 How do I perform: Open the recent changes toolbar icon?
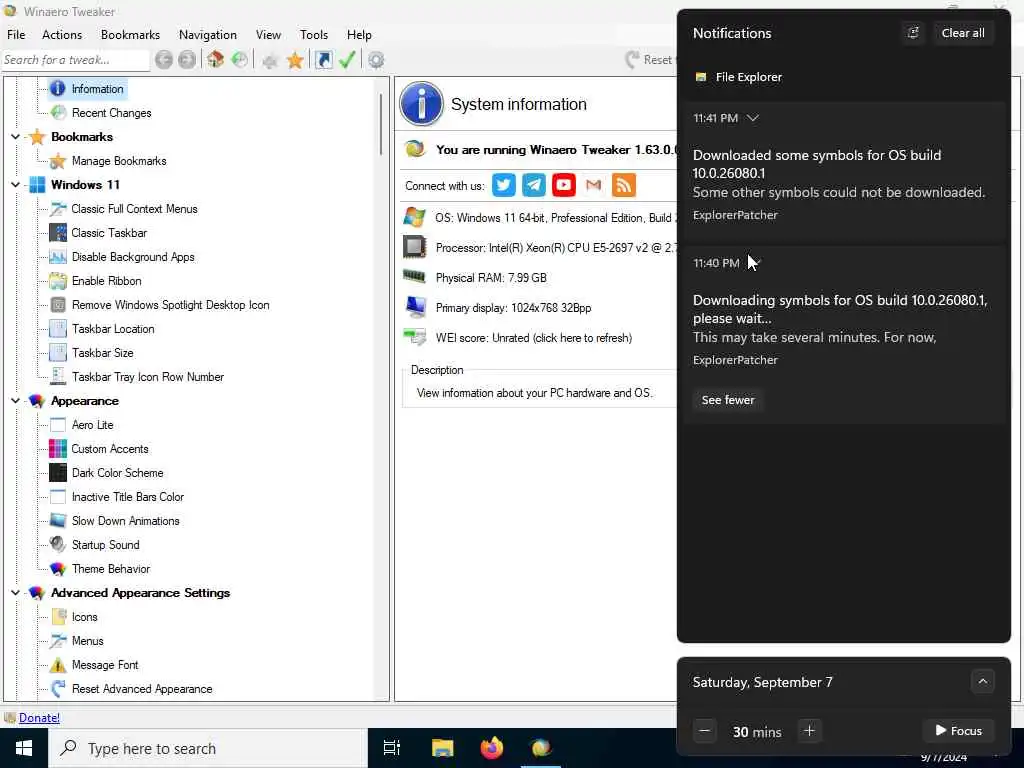point(240,60)
